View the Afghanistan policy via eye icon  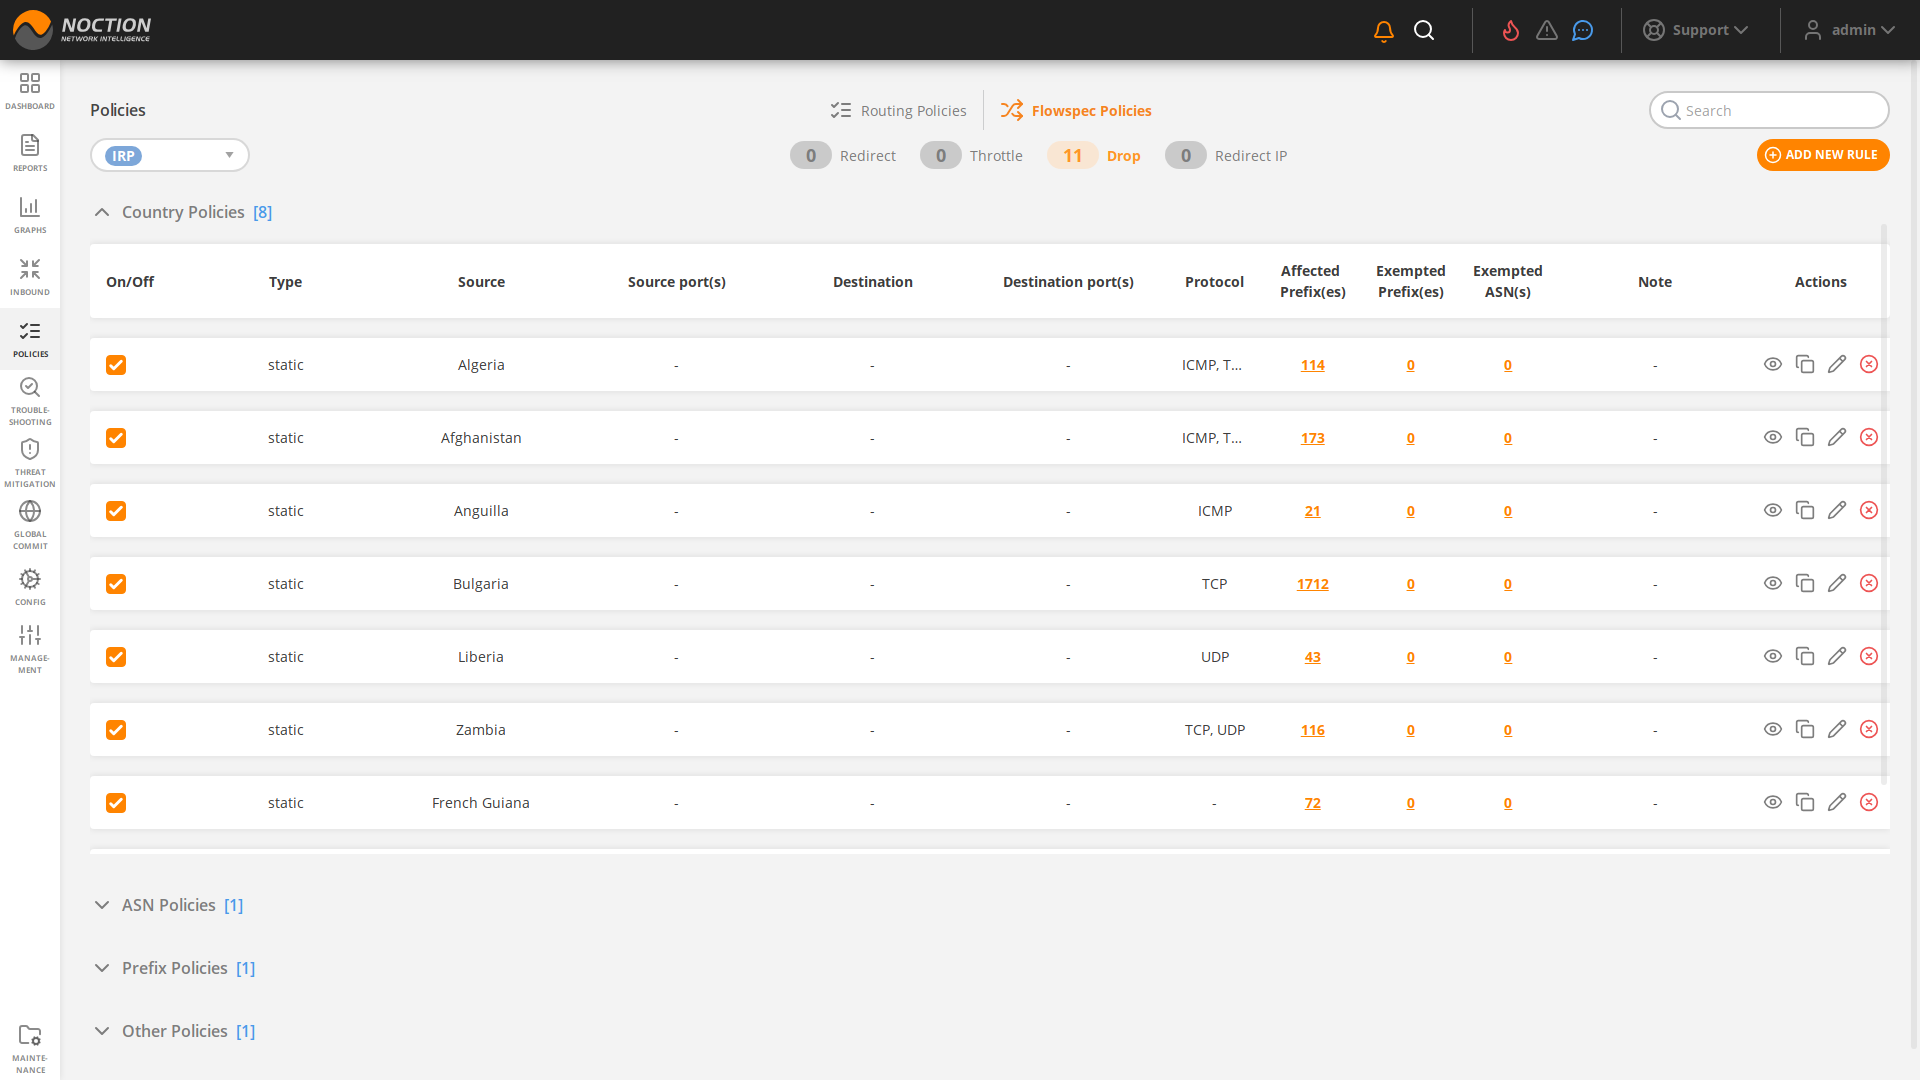point(1772,437)
